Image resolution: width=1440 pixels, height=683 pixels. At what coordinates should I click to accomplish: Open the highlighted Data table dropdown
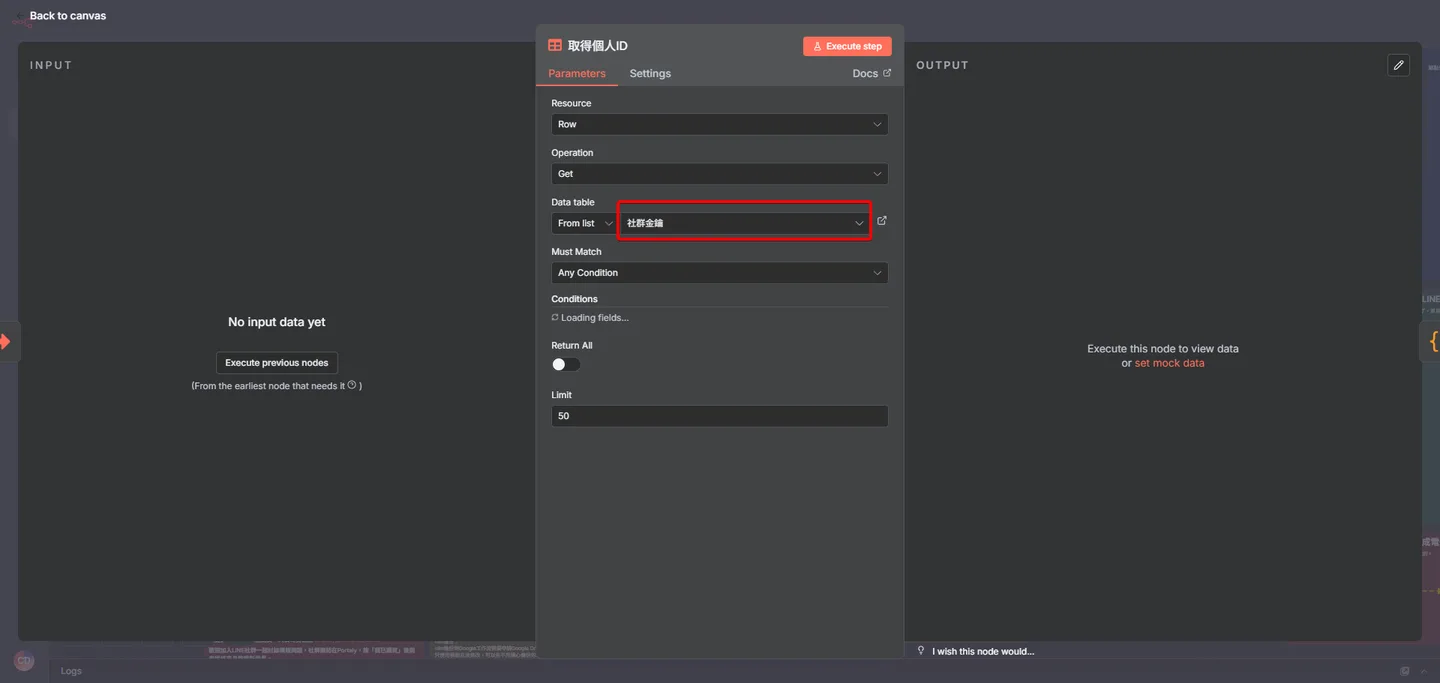click(x=744, y=223)
